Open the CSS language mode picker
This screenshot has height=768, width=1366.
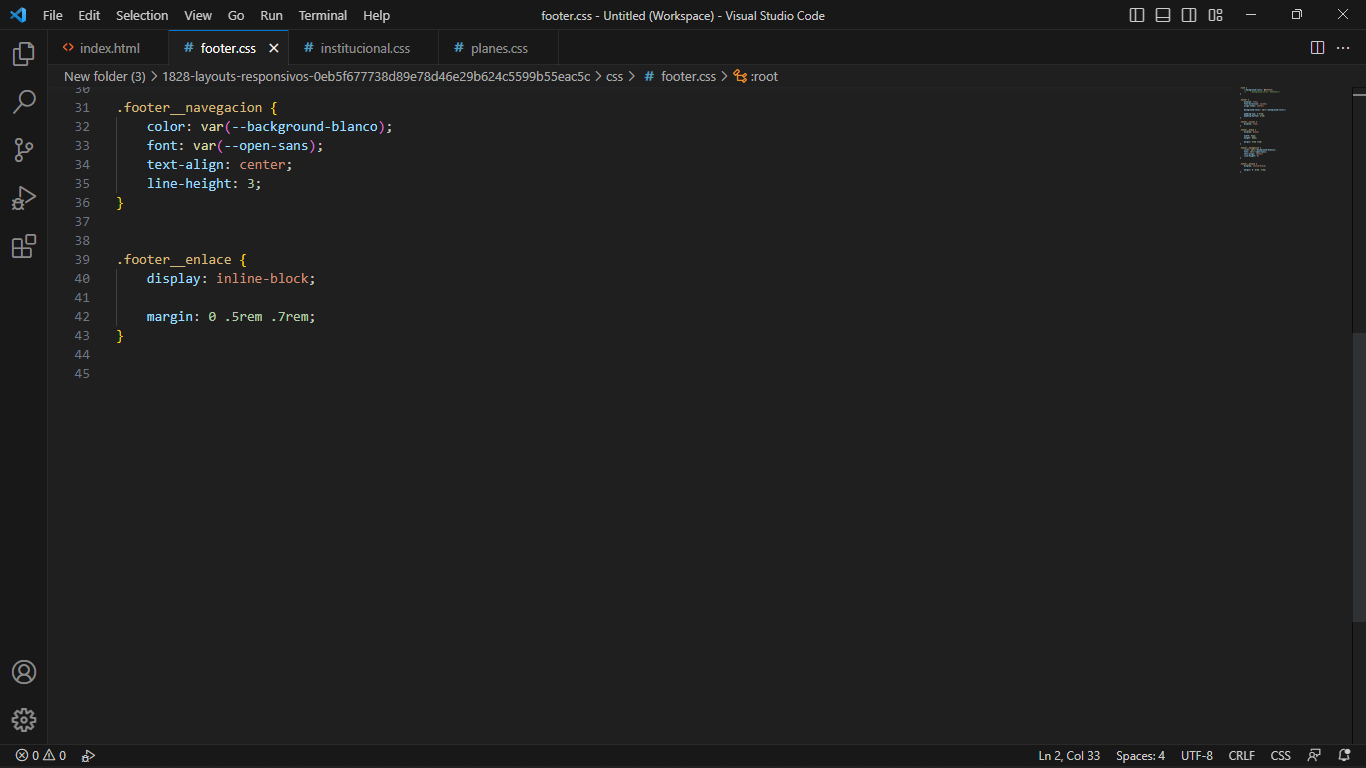click(x=1281, y=756)
